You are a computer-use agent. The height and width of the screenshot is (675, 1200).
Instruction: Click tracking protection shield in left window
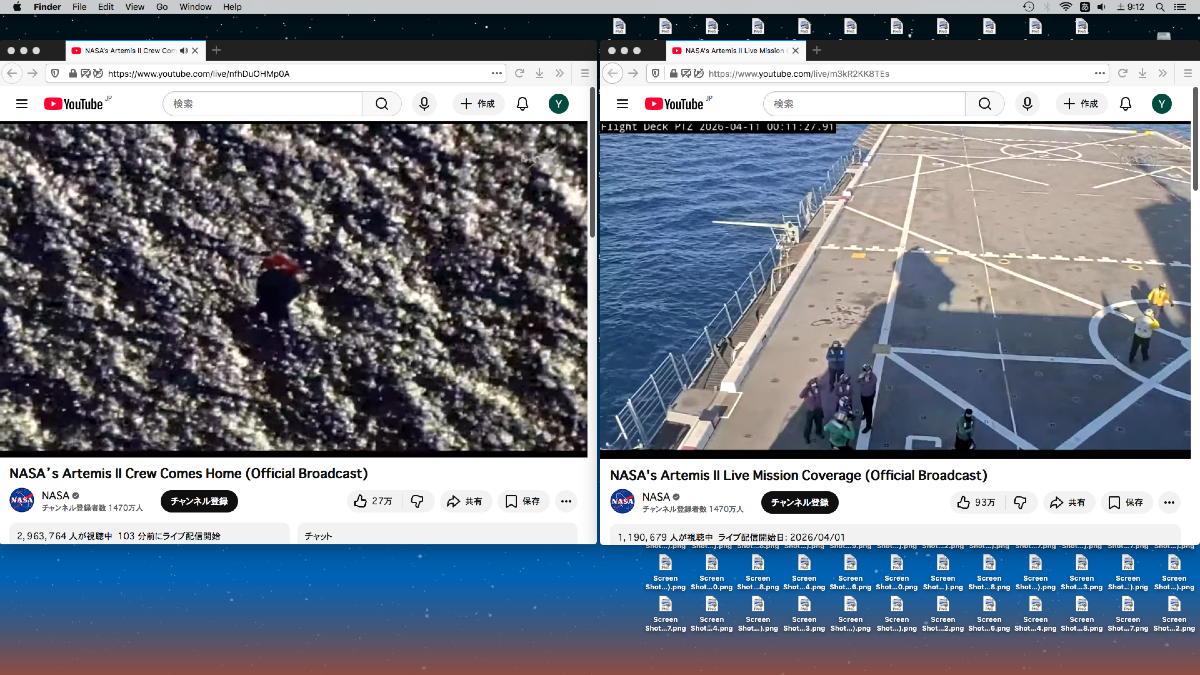(54, 73)
